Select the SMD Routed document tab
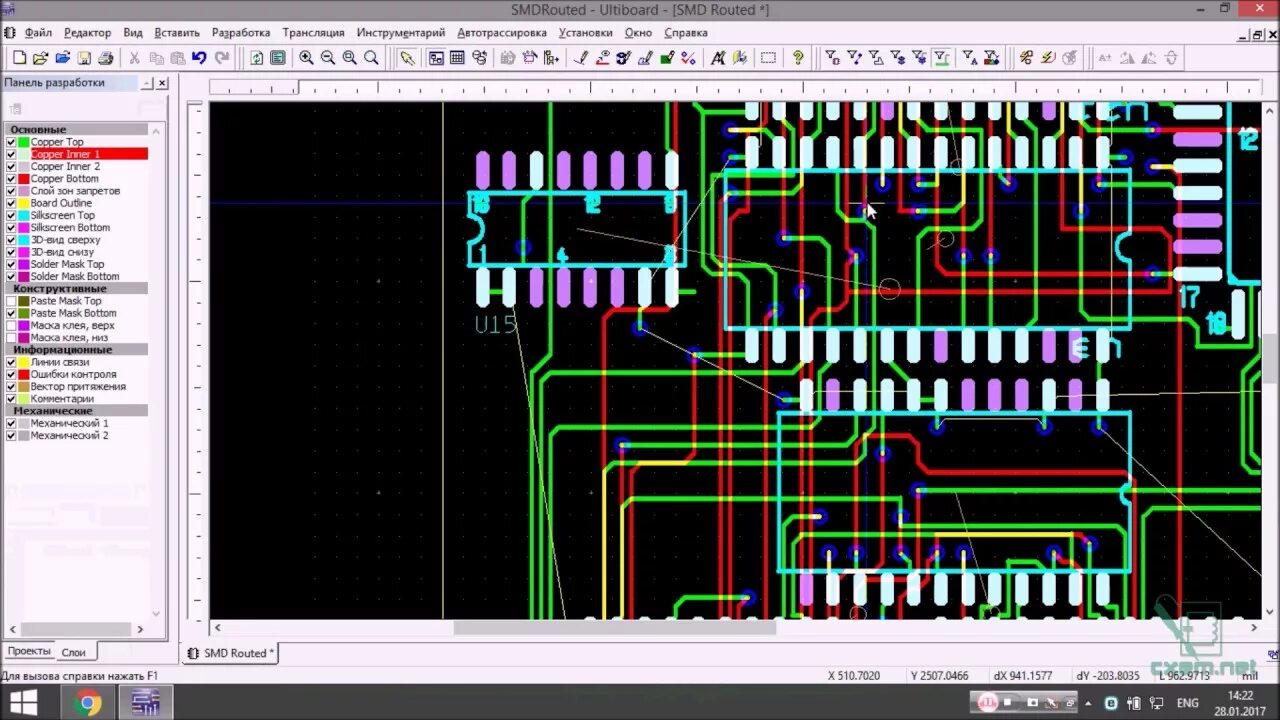 pyautogui.click(x=231, y=653)
